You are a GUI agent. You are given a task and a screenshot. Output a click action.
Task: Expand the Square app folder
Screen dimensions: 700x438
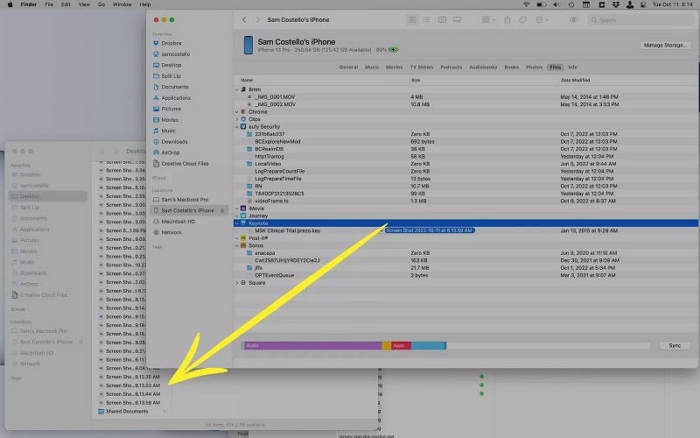point(238,283)
